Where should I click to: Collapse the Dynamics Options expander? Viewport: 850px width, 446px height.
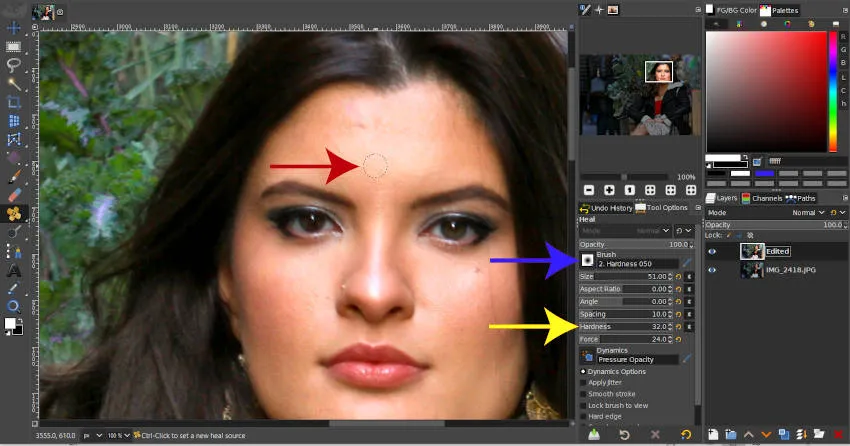tap(584, 371)
